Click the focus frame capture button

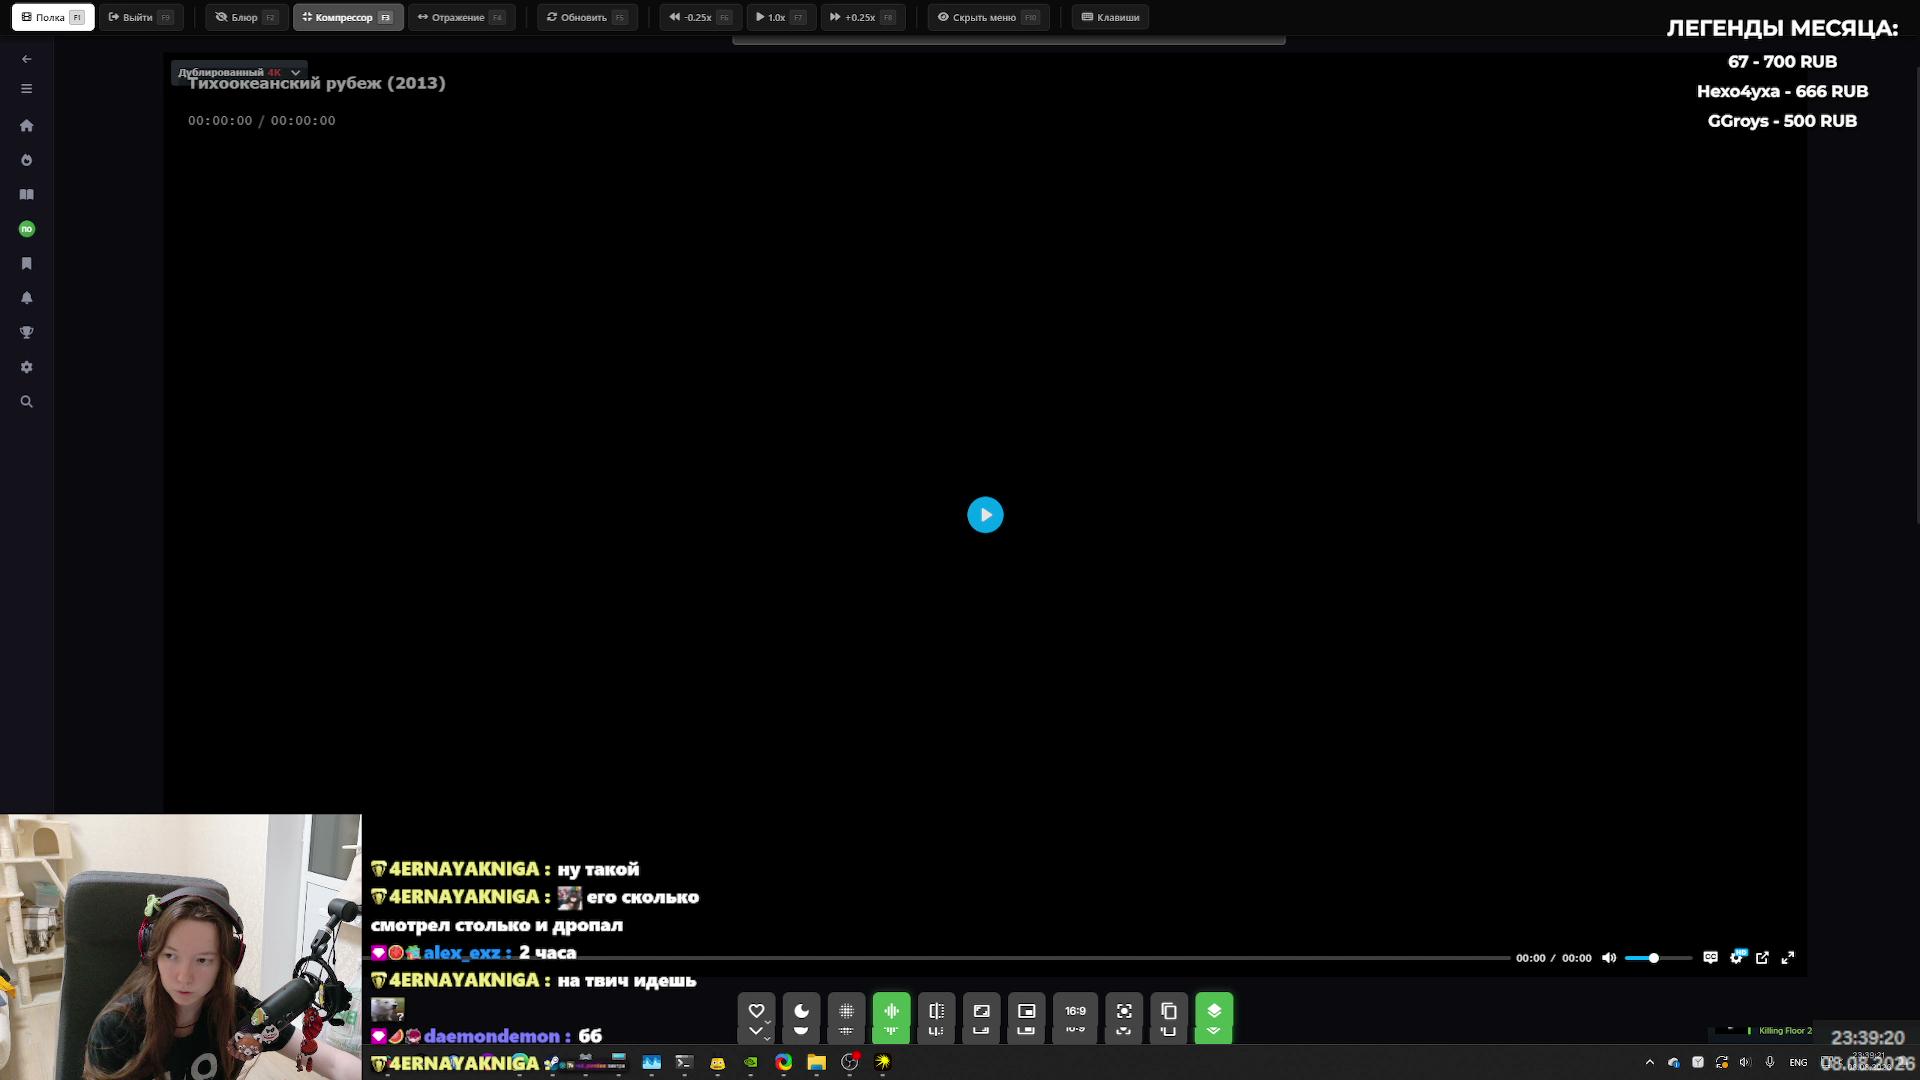coord(1124,1012)
